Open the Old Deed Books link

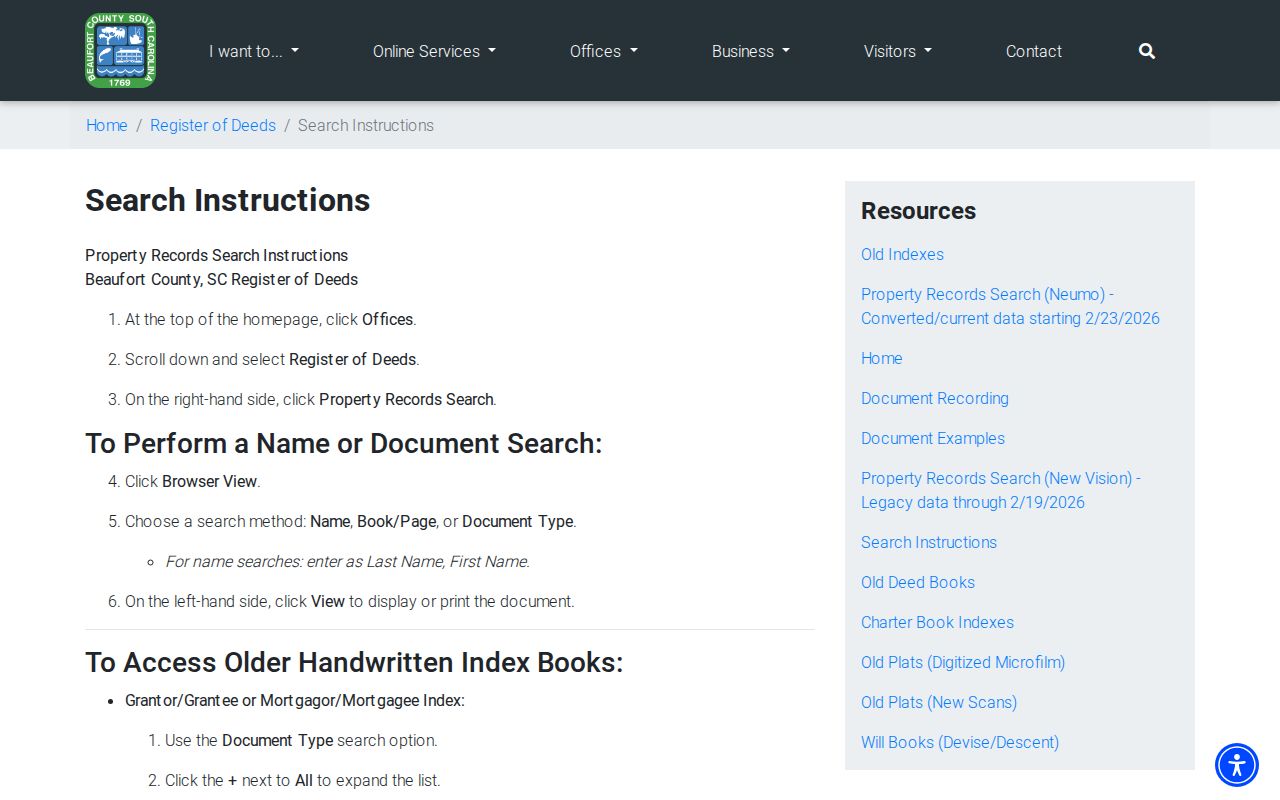918,582
